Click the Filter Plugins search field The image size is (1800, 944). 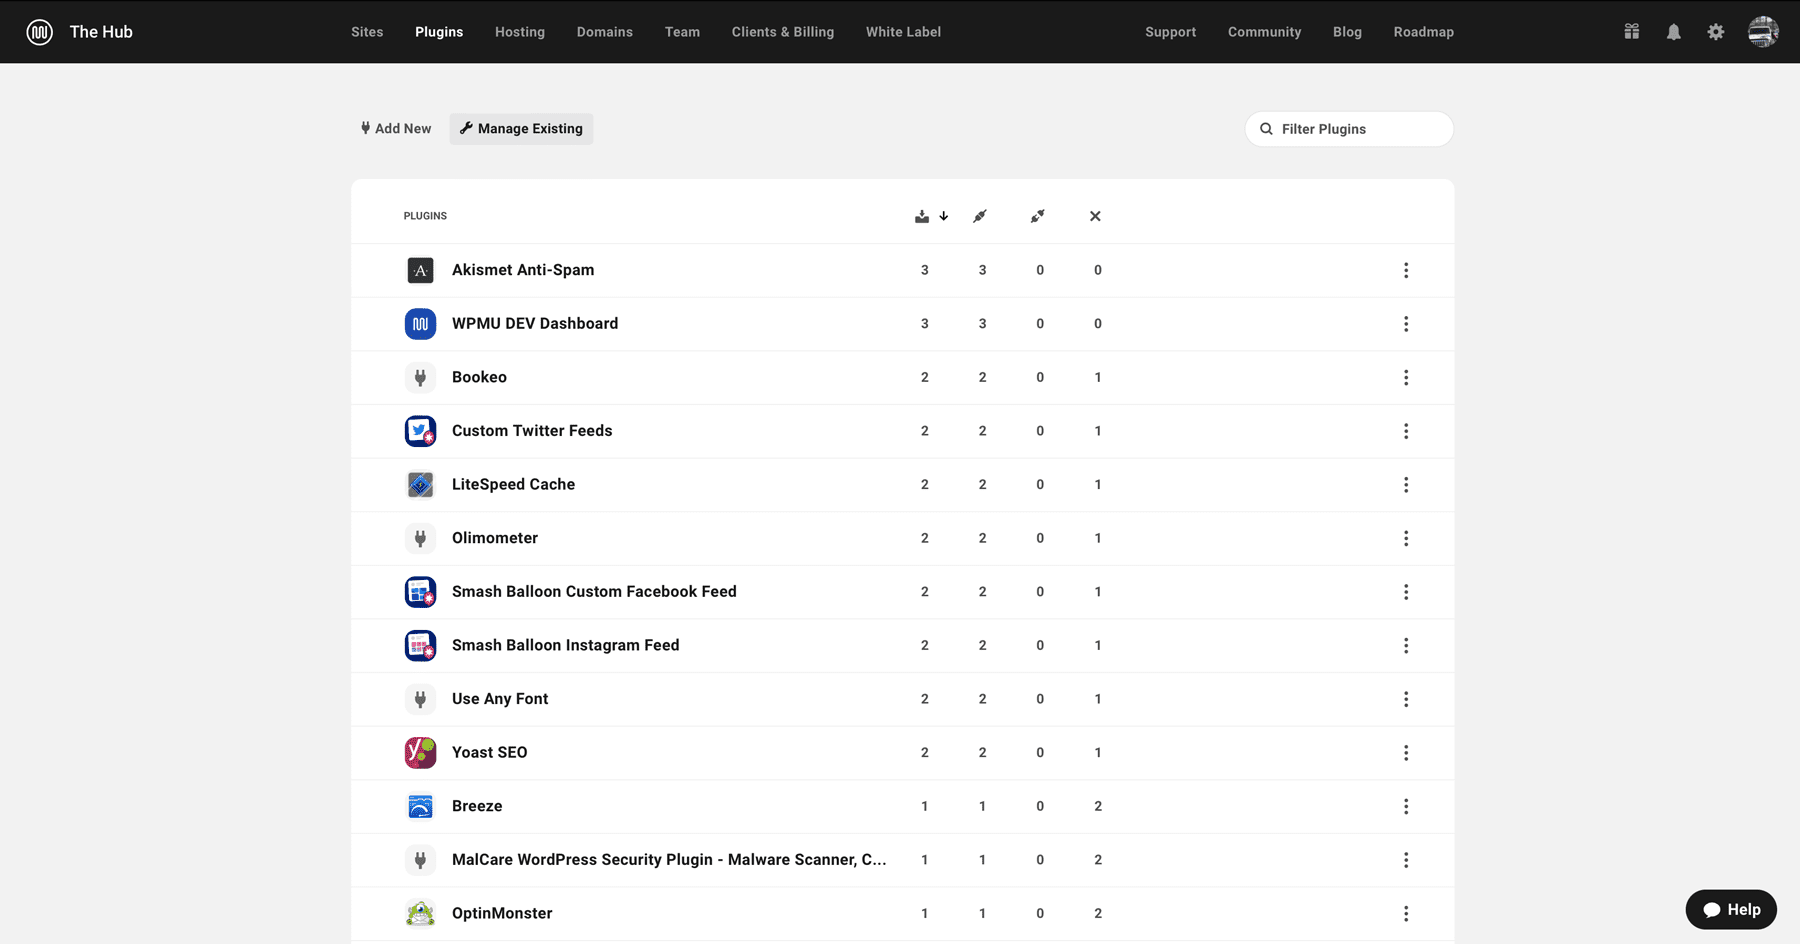[1348, 129]
